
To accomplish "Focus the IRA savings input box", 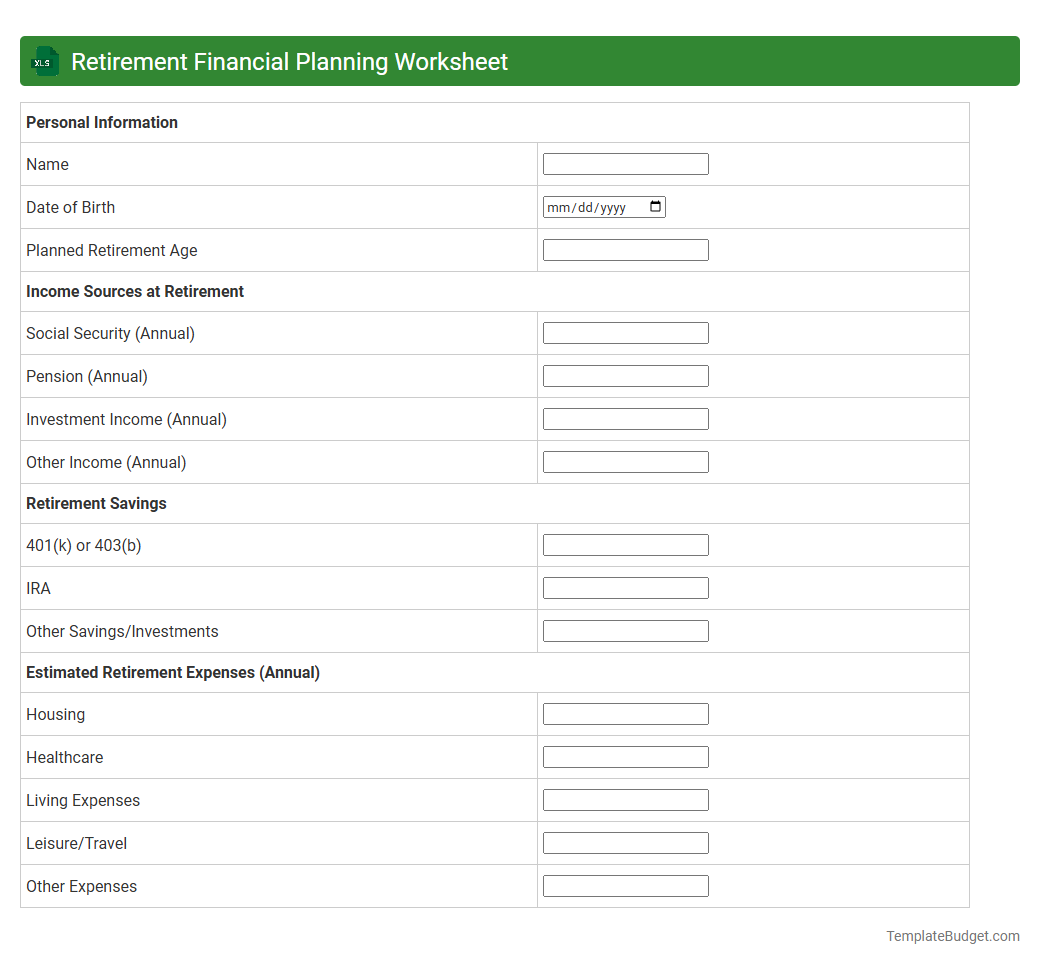I will pyautogui.click(x=625, y=587).
